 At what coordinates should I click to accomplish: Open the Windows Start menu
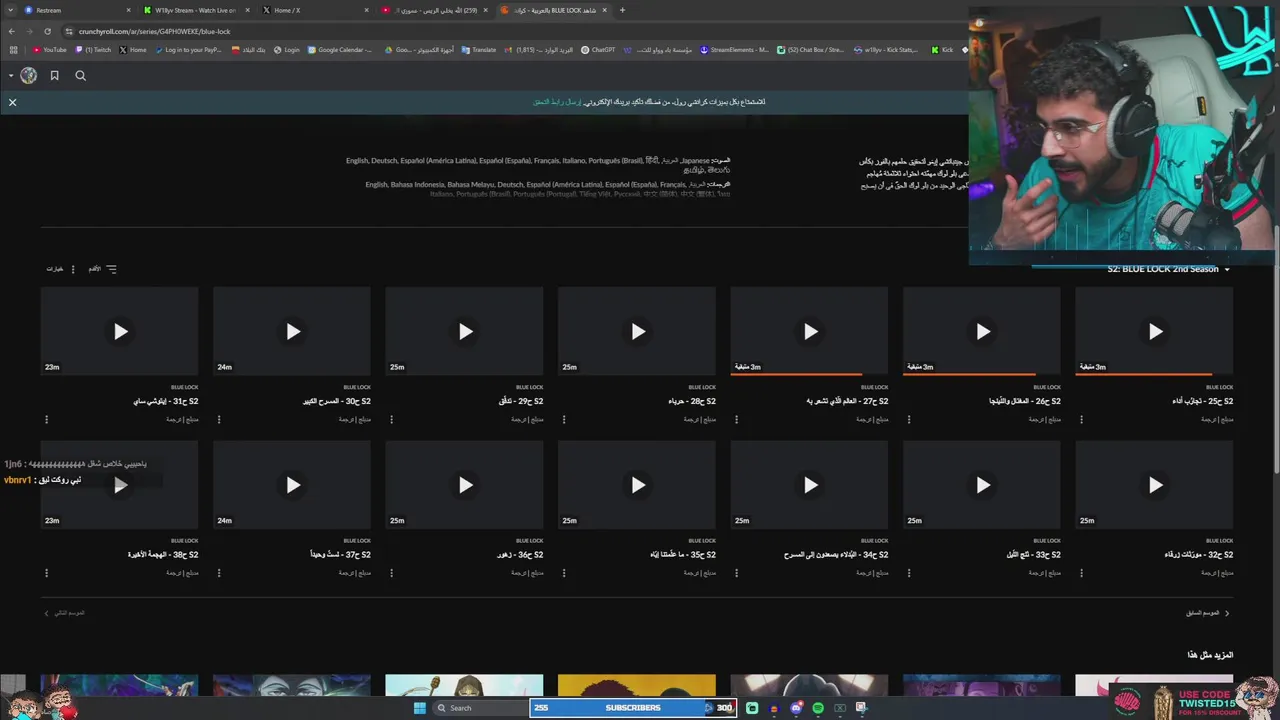point(419,708)
